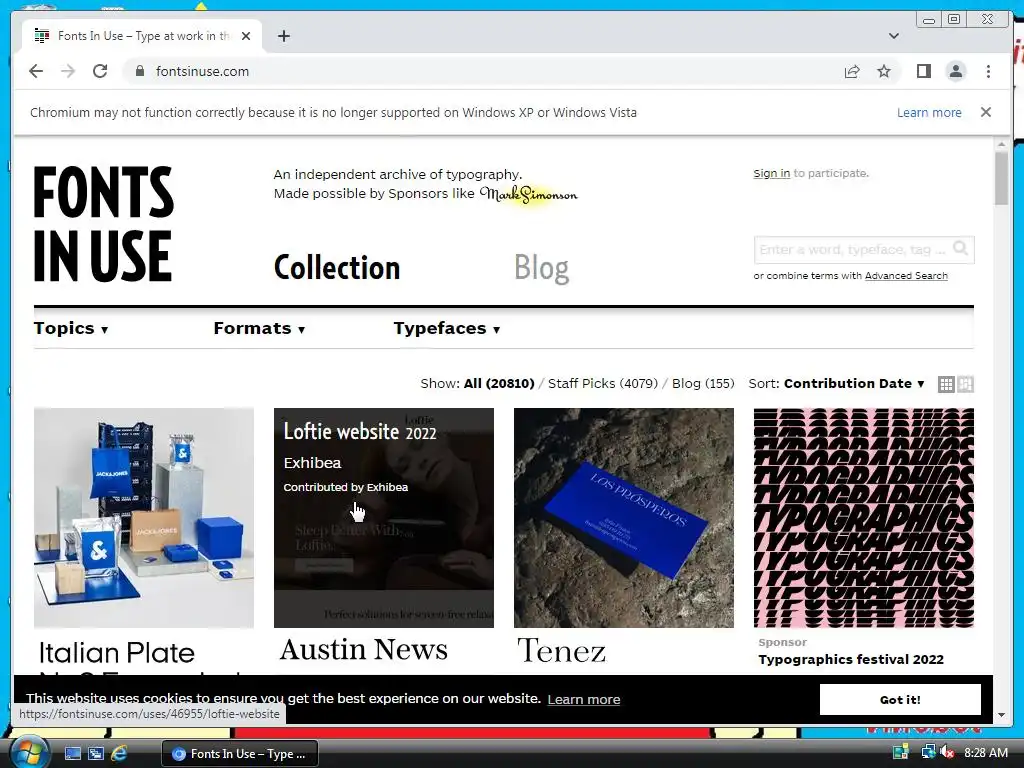Open a new browser tab
This screenshot has height=768, width=1024.
coord(283,36)
